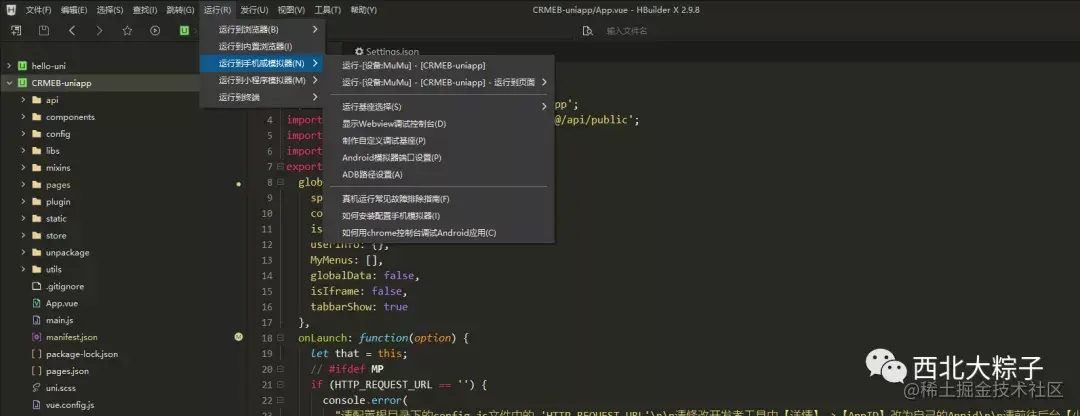Screen dimensions: 1080x416
Task: Expand the store folder
Action: 23,236
